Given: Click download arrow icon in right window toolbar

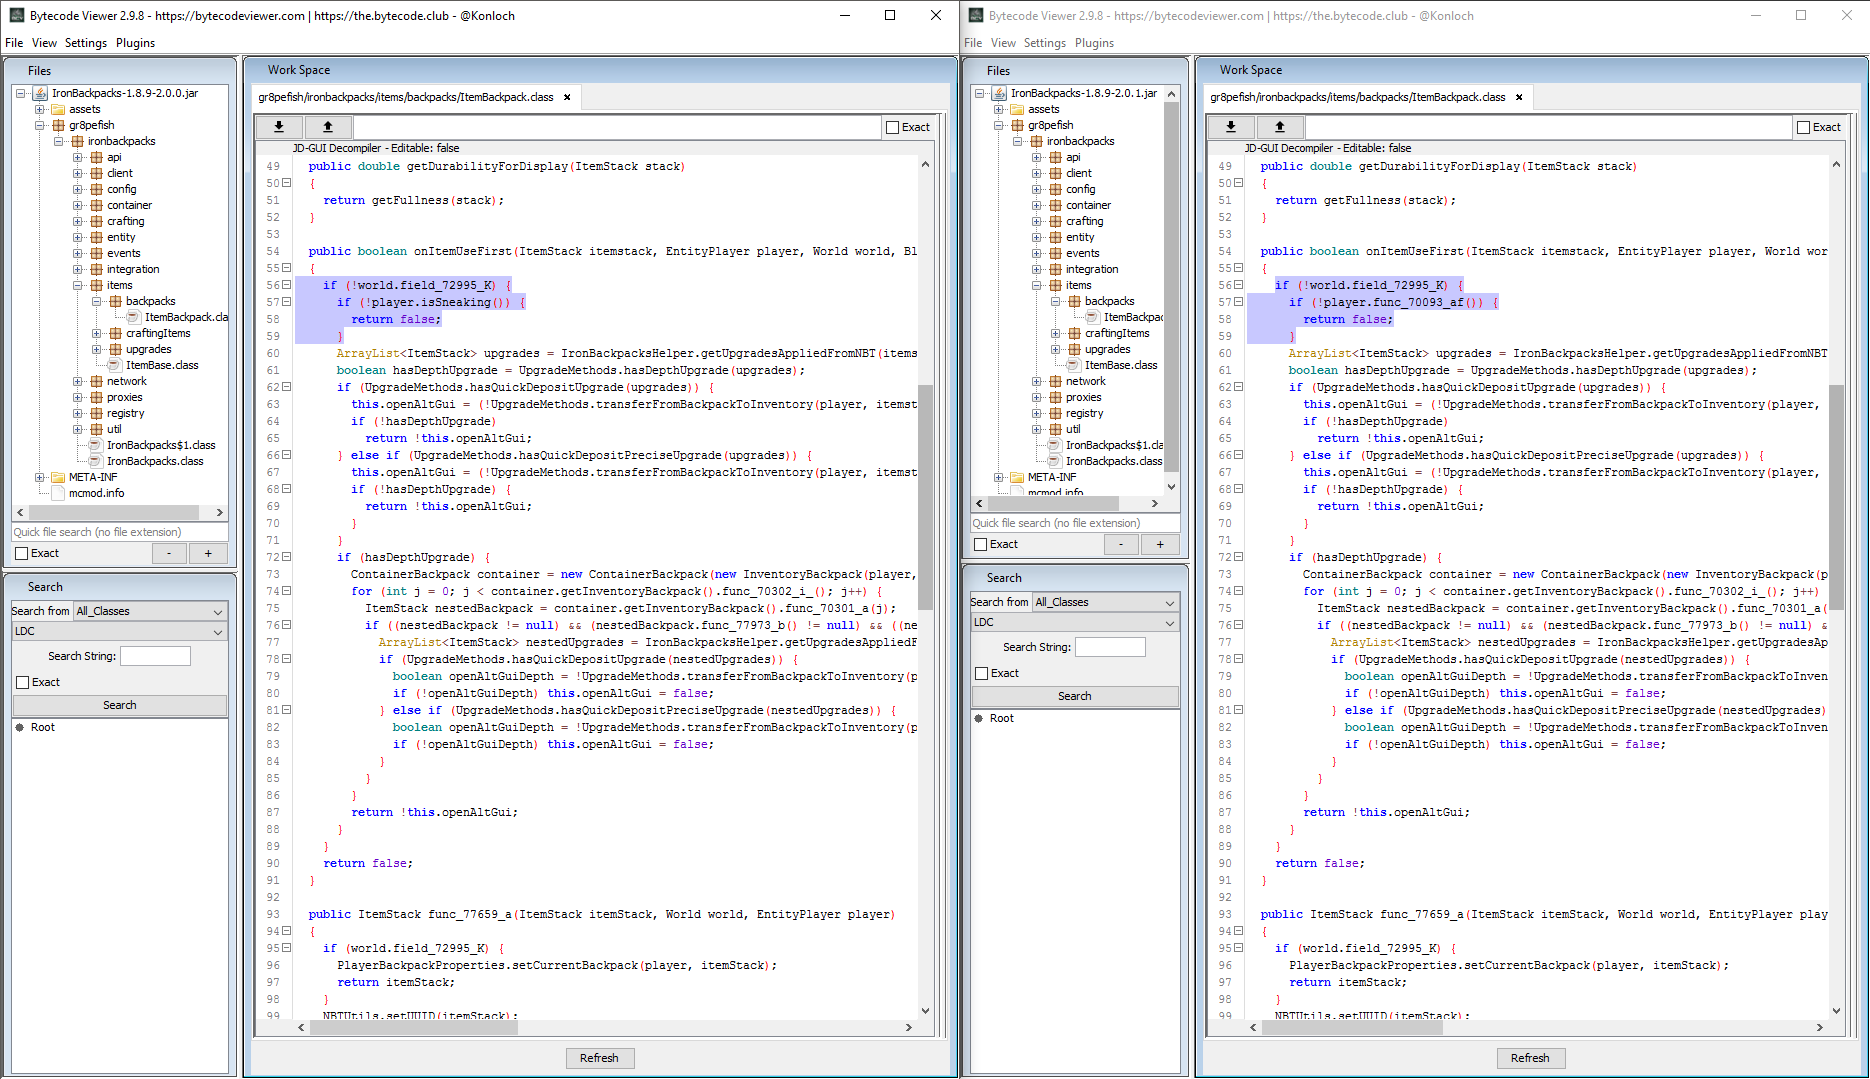Looking at the screenshot, I should (1231, 127).
